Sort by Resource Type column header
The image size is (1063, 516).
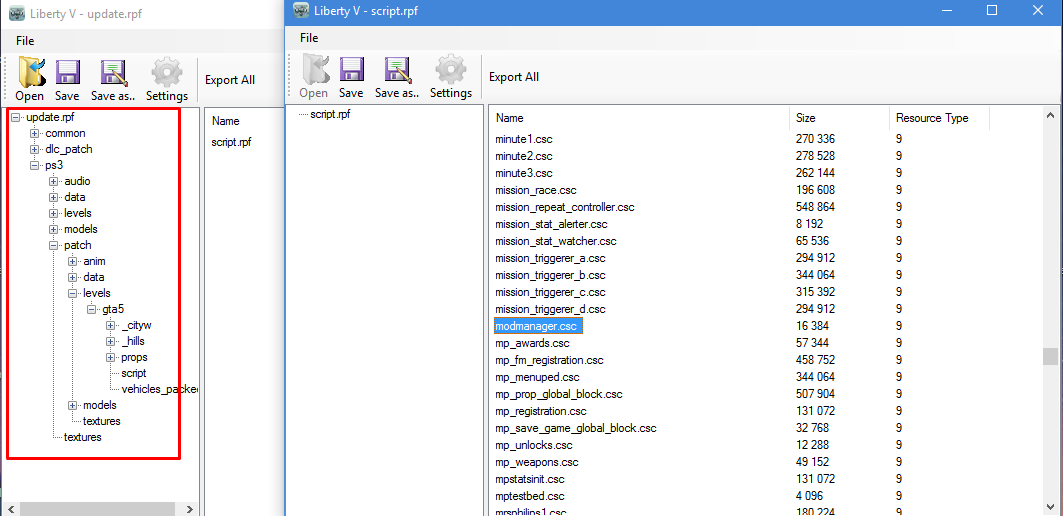point(940,118)
